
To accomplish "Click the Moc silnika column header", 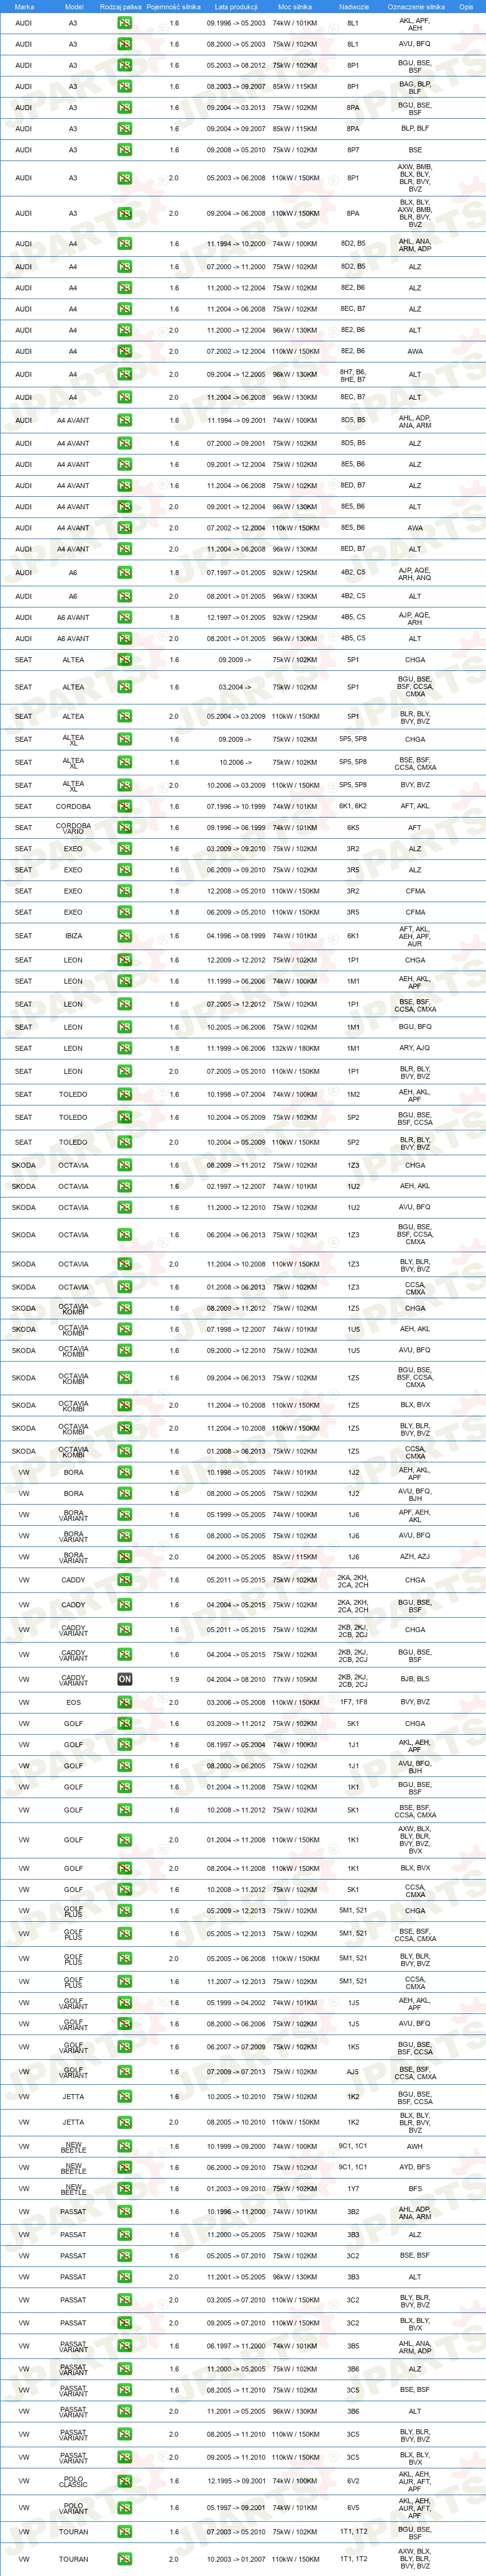I will 295,6.
